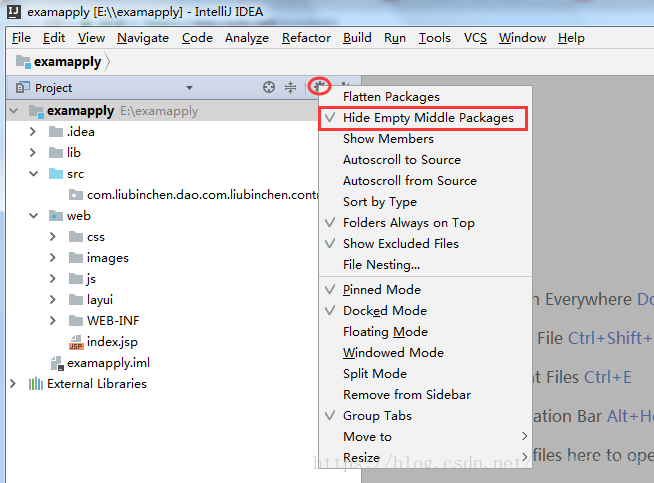
Task: Enable Autoscroll to Source
Action: (425, 160)
